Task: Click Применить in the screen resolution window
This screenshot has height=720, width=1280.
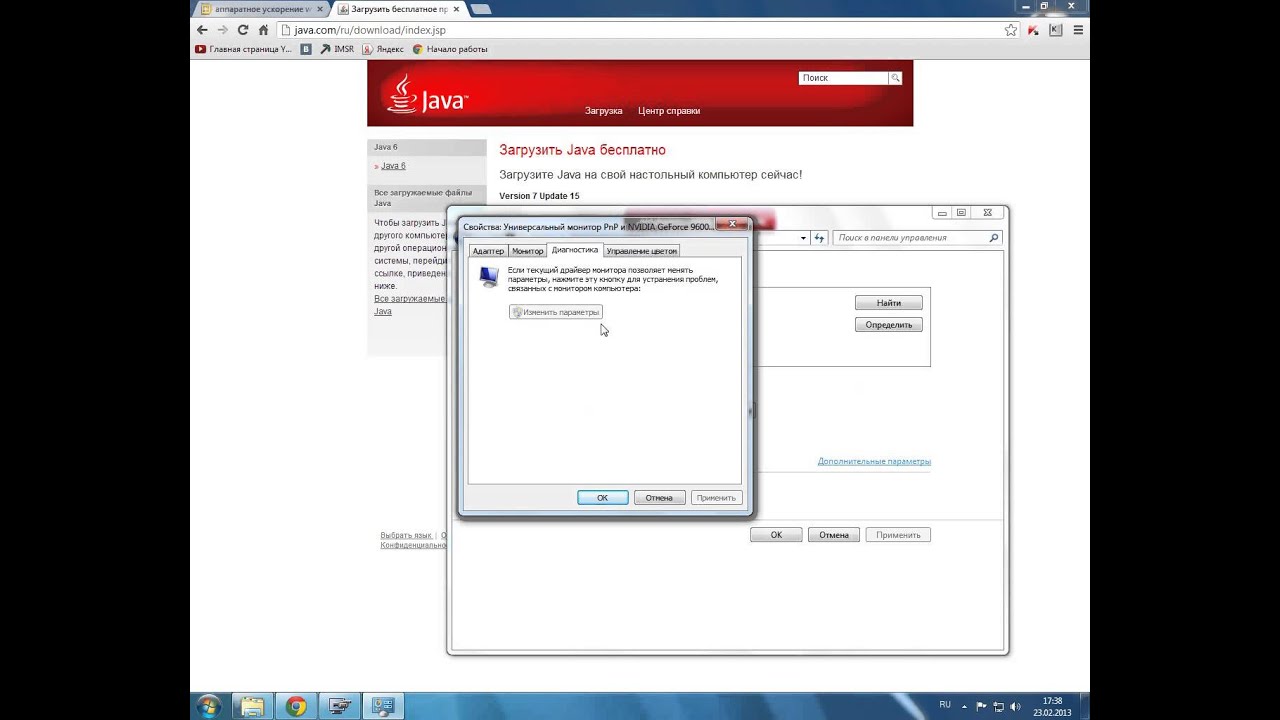Action: point(898,535)
